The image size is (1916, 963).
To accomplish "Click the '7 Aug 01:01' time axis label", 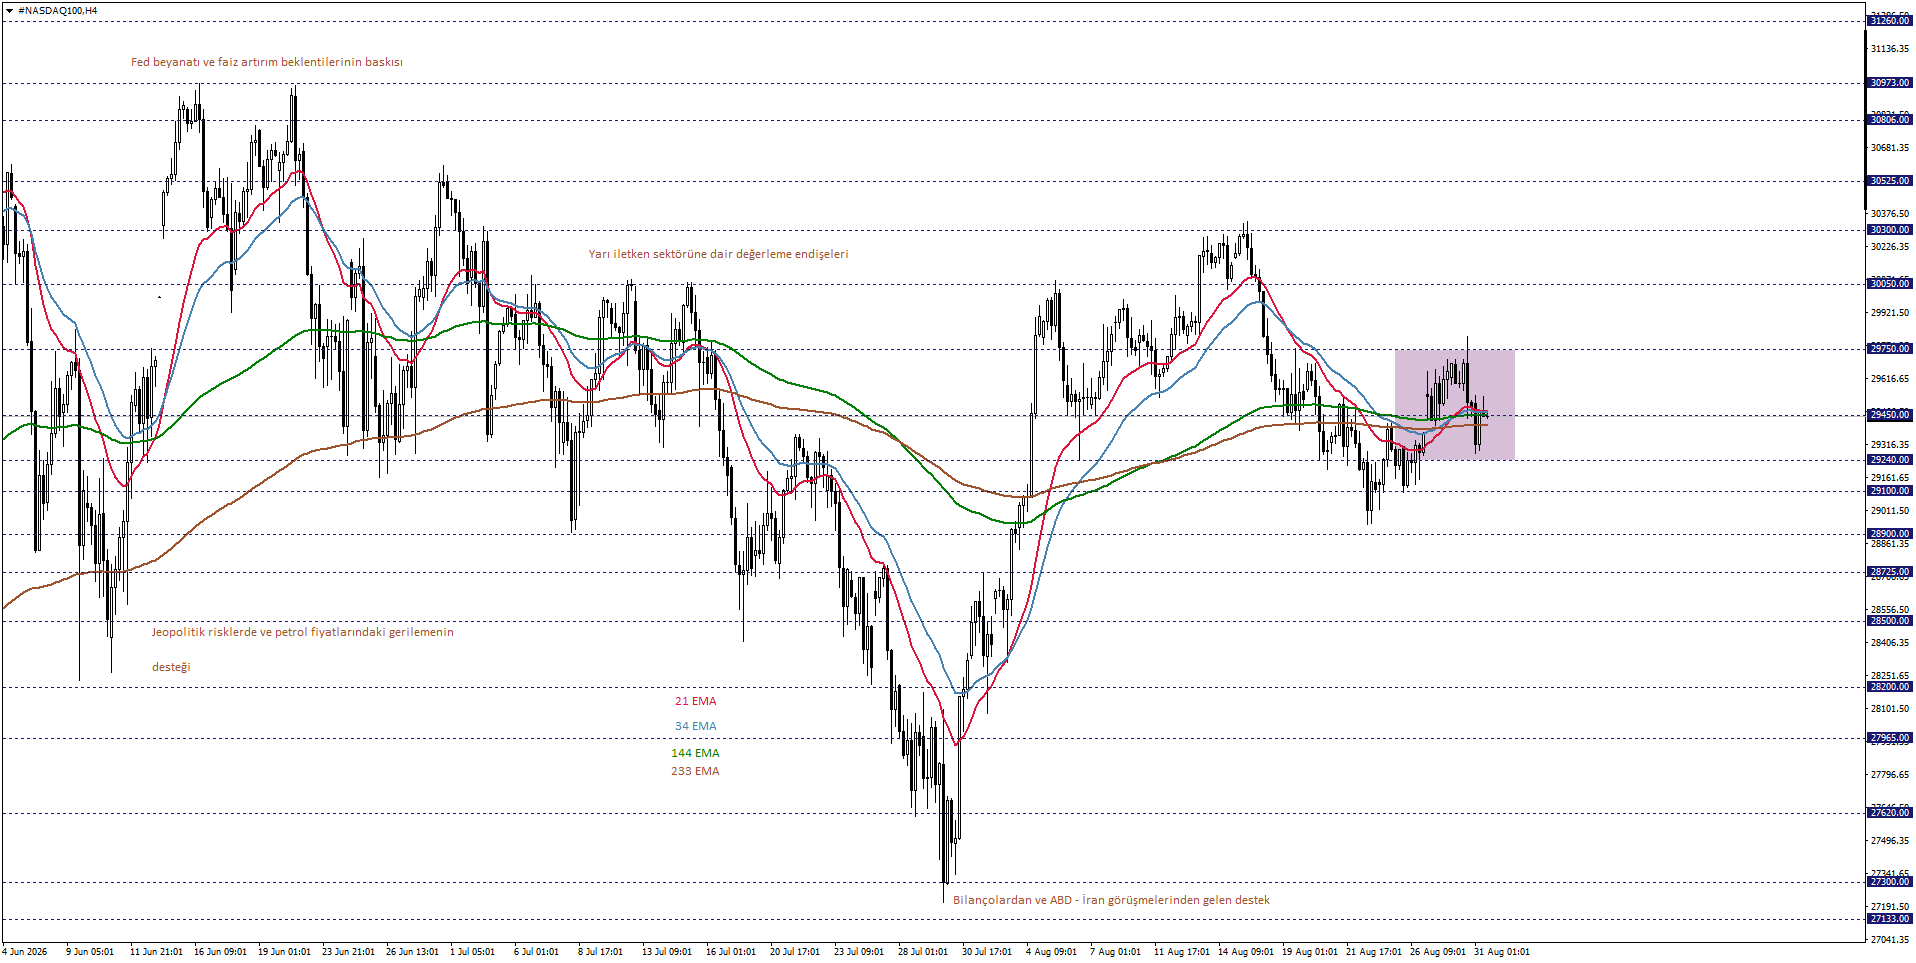I will point(1115,952).
